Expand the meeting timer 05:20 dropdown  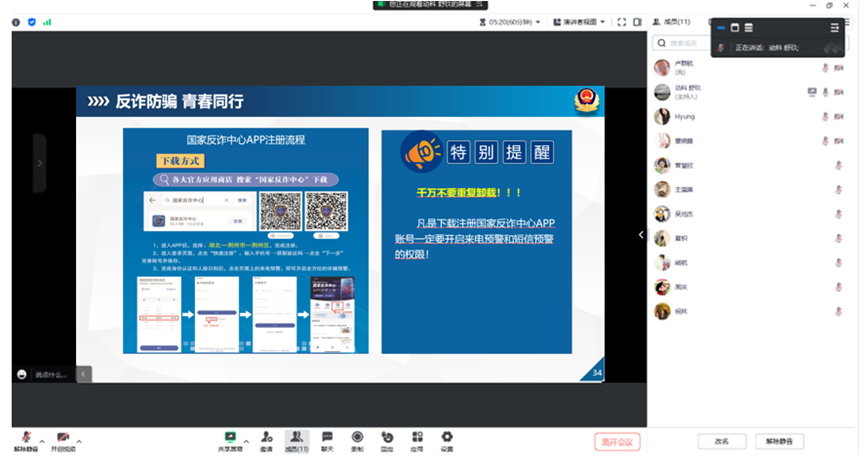[538, 21]
